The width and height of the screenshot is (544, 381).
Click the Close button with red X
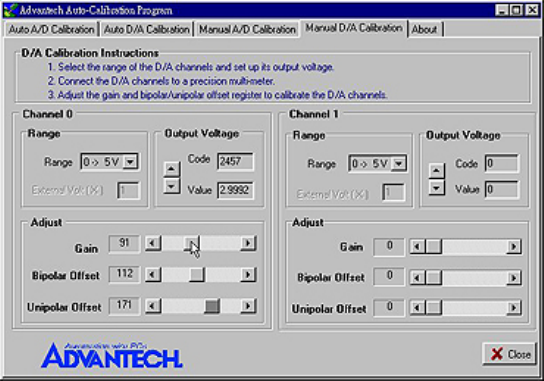(509, 354)
